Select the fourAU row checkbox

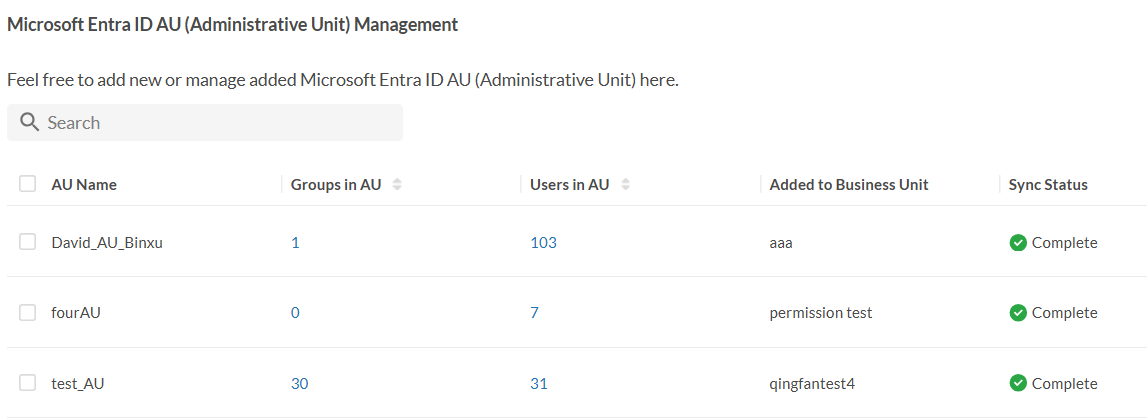point(28,312)
